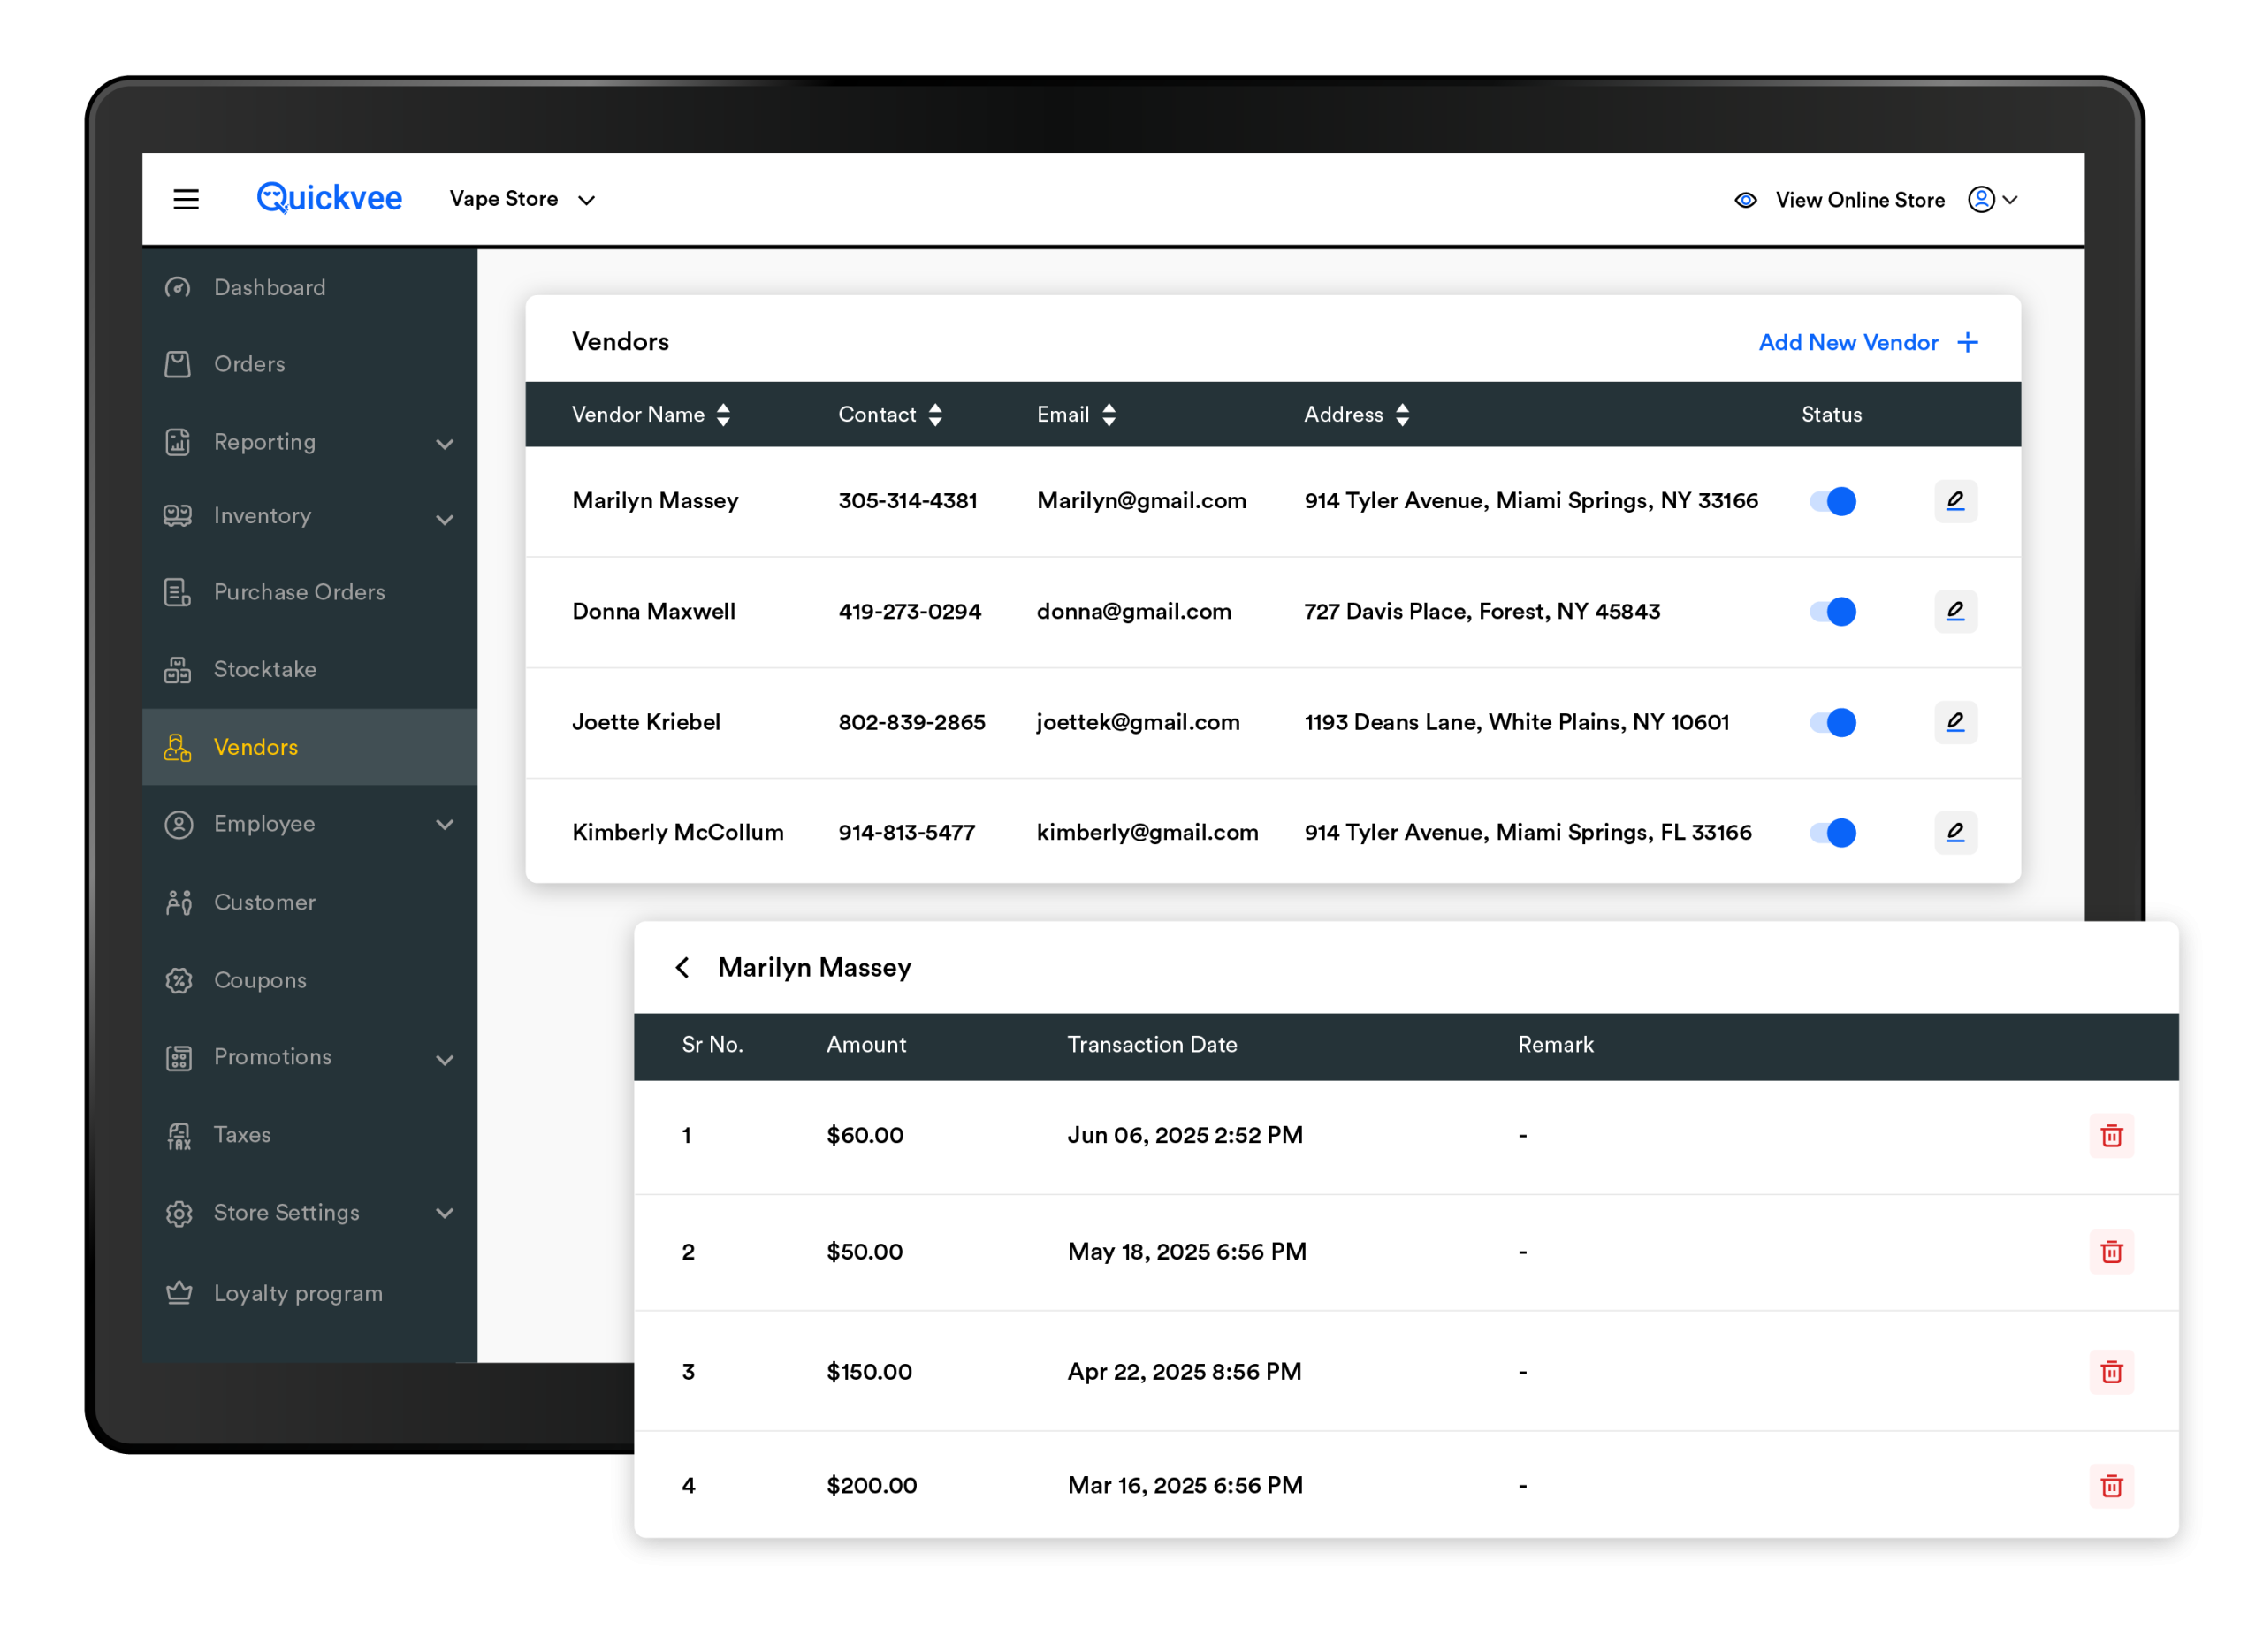Delete the $150.00 transaction row
Viewport: 2263px width, 1652px height.
click(2111, 1372)
